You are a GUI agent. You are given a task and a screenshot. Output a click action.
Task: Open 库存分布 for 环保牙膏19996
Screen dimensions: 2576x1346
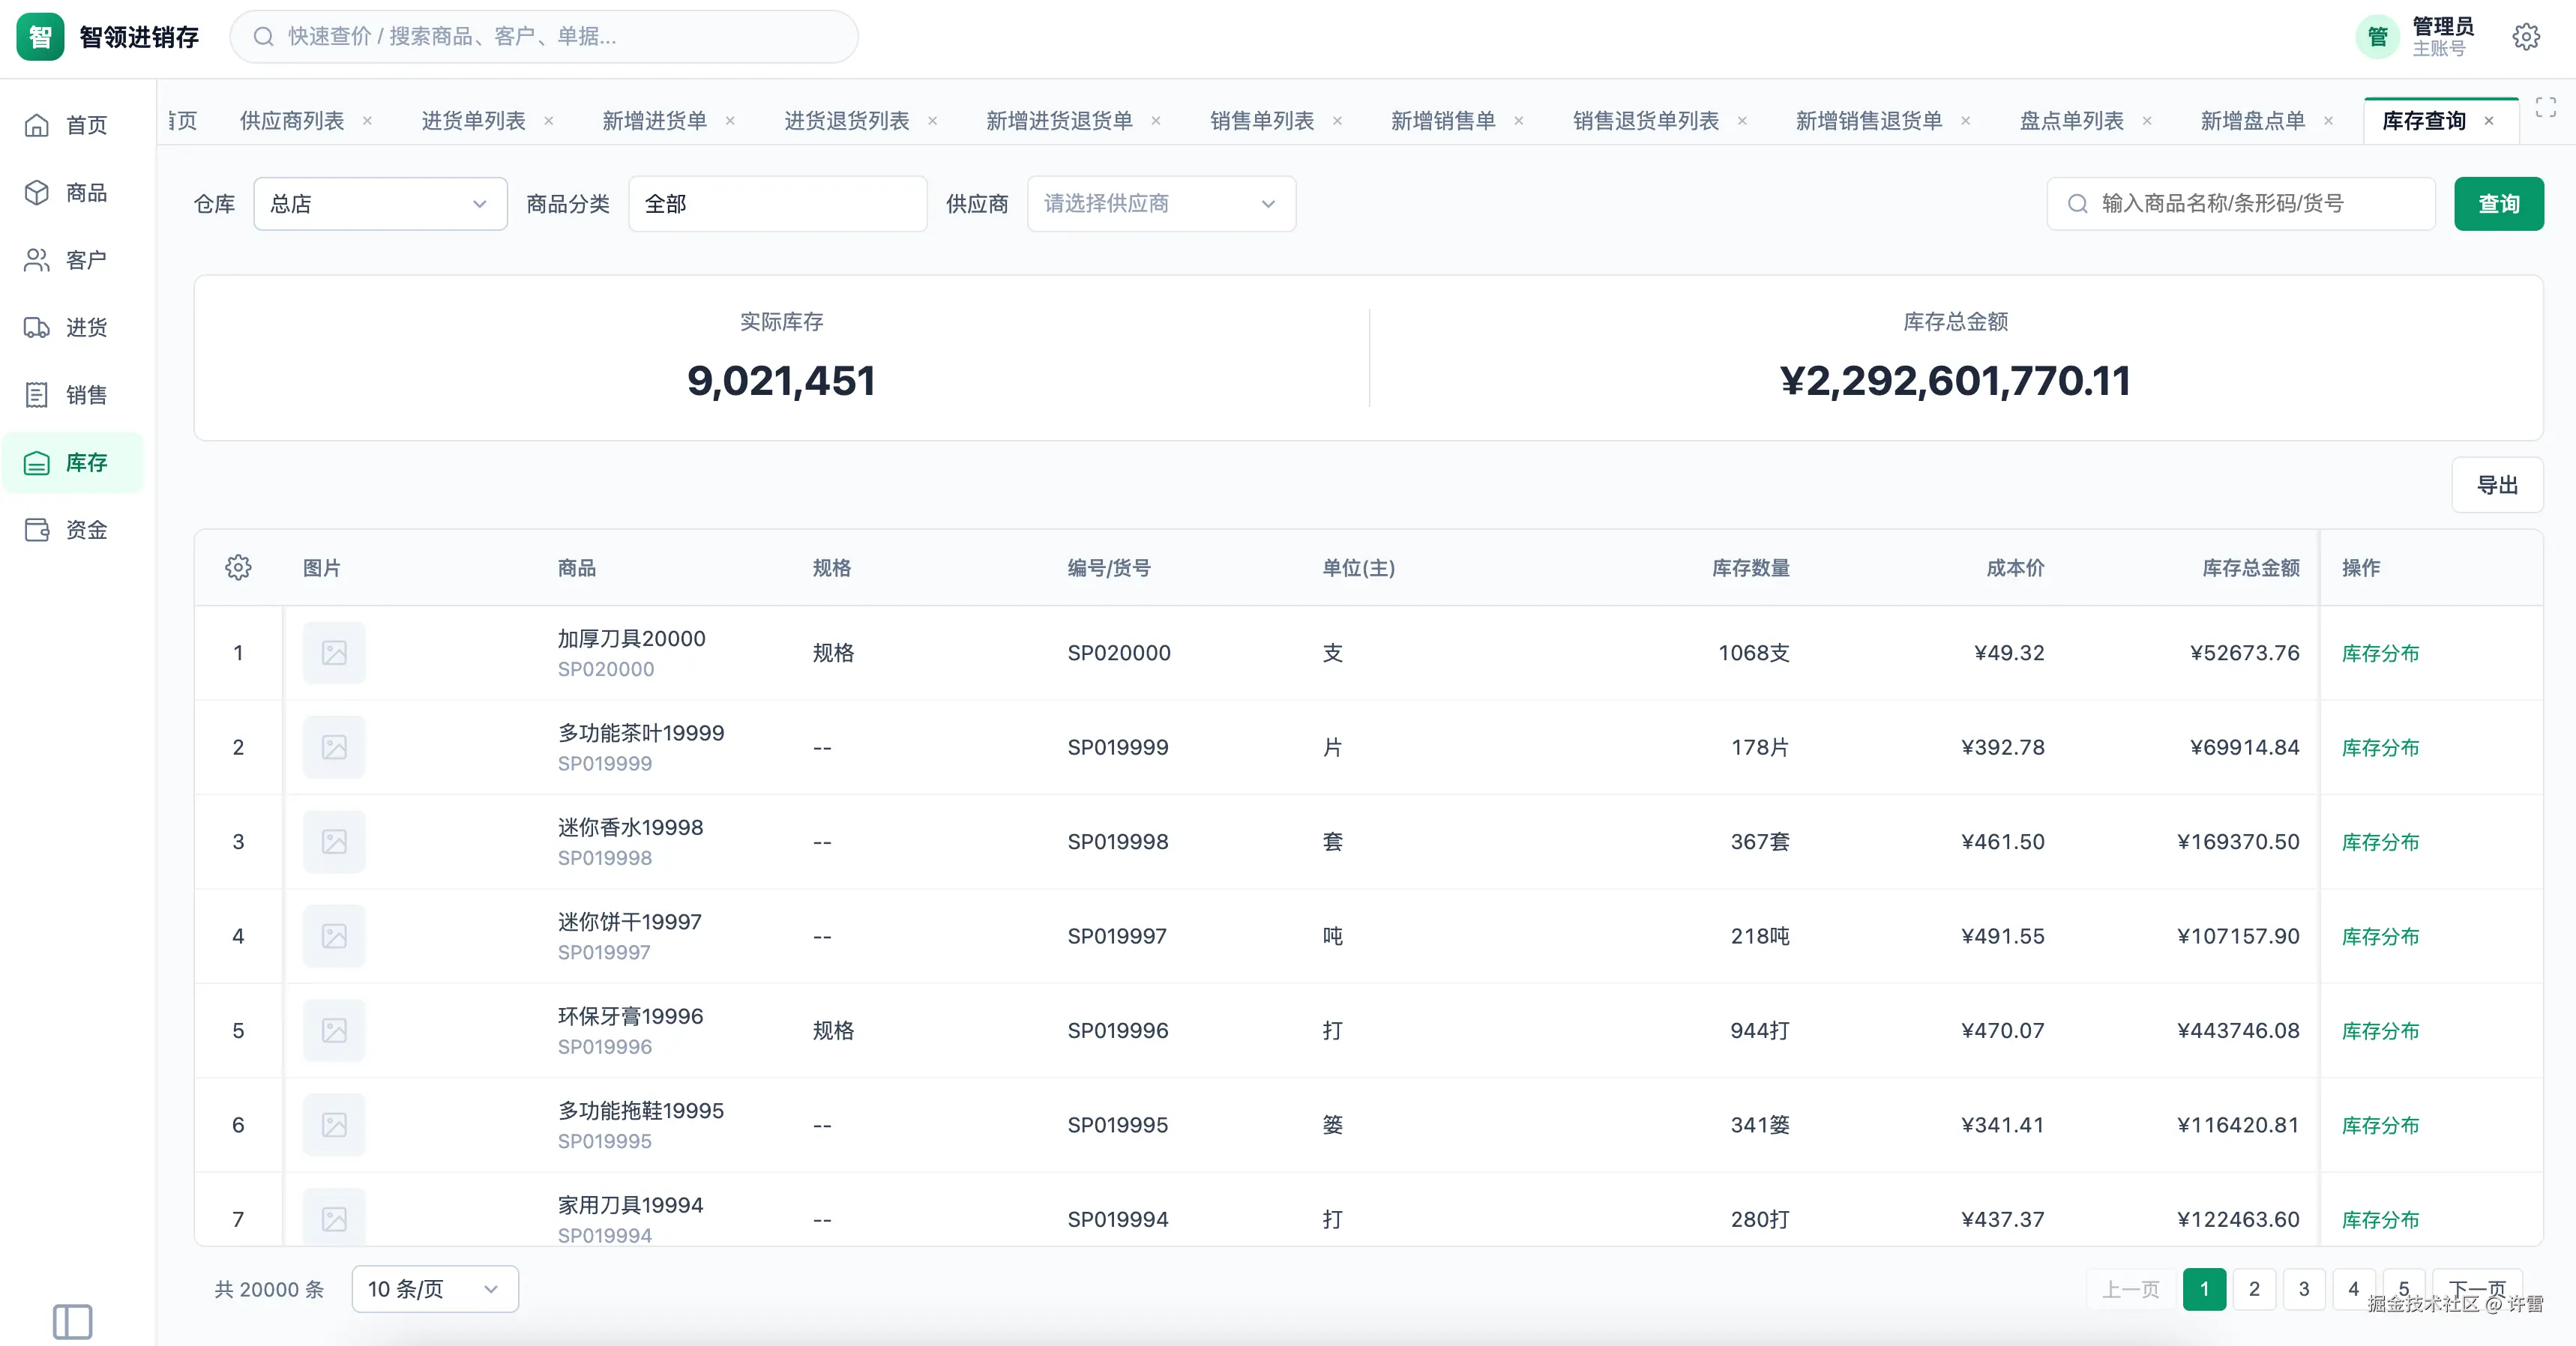(2380, 1031)
